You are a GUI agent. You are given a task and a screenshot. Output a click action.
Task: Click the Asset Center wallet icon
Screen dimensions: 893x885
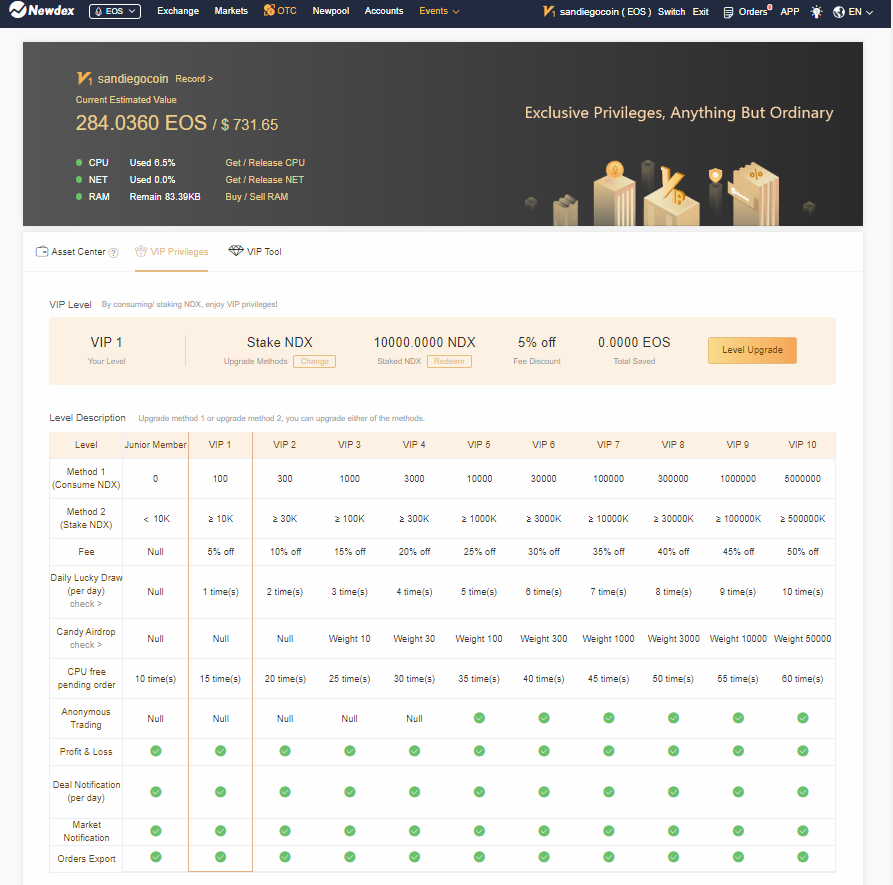41,251
